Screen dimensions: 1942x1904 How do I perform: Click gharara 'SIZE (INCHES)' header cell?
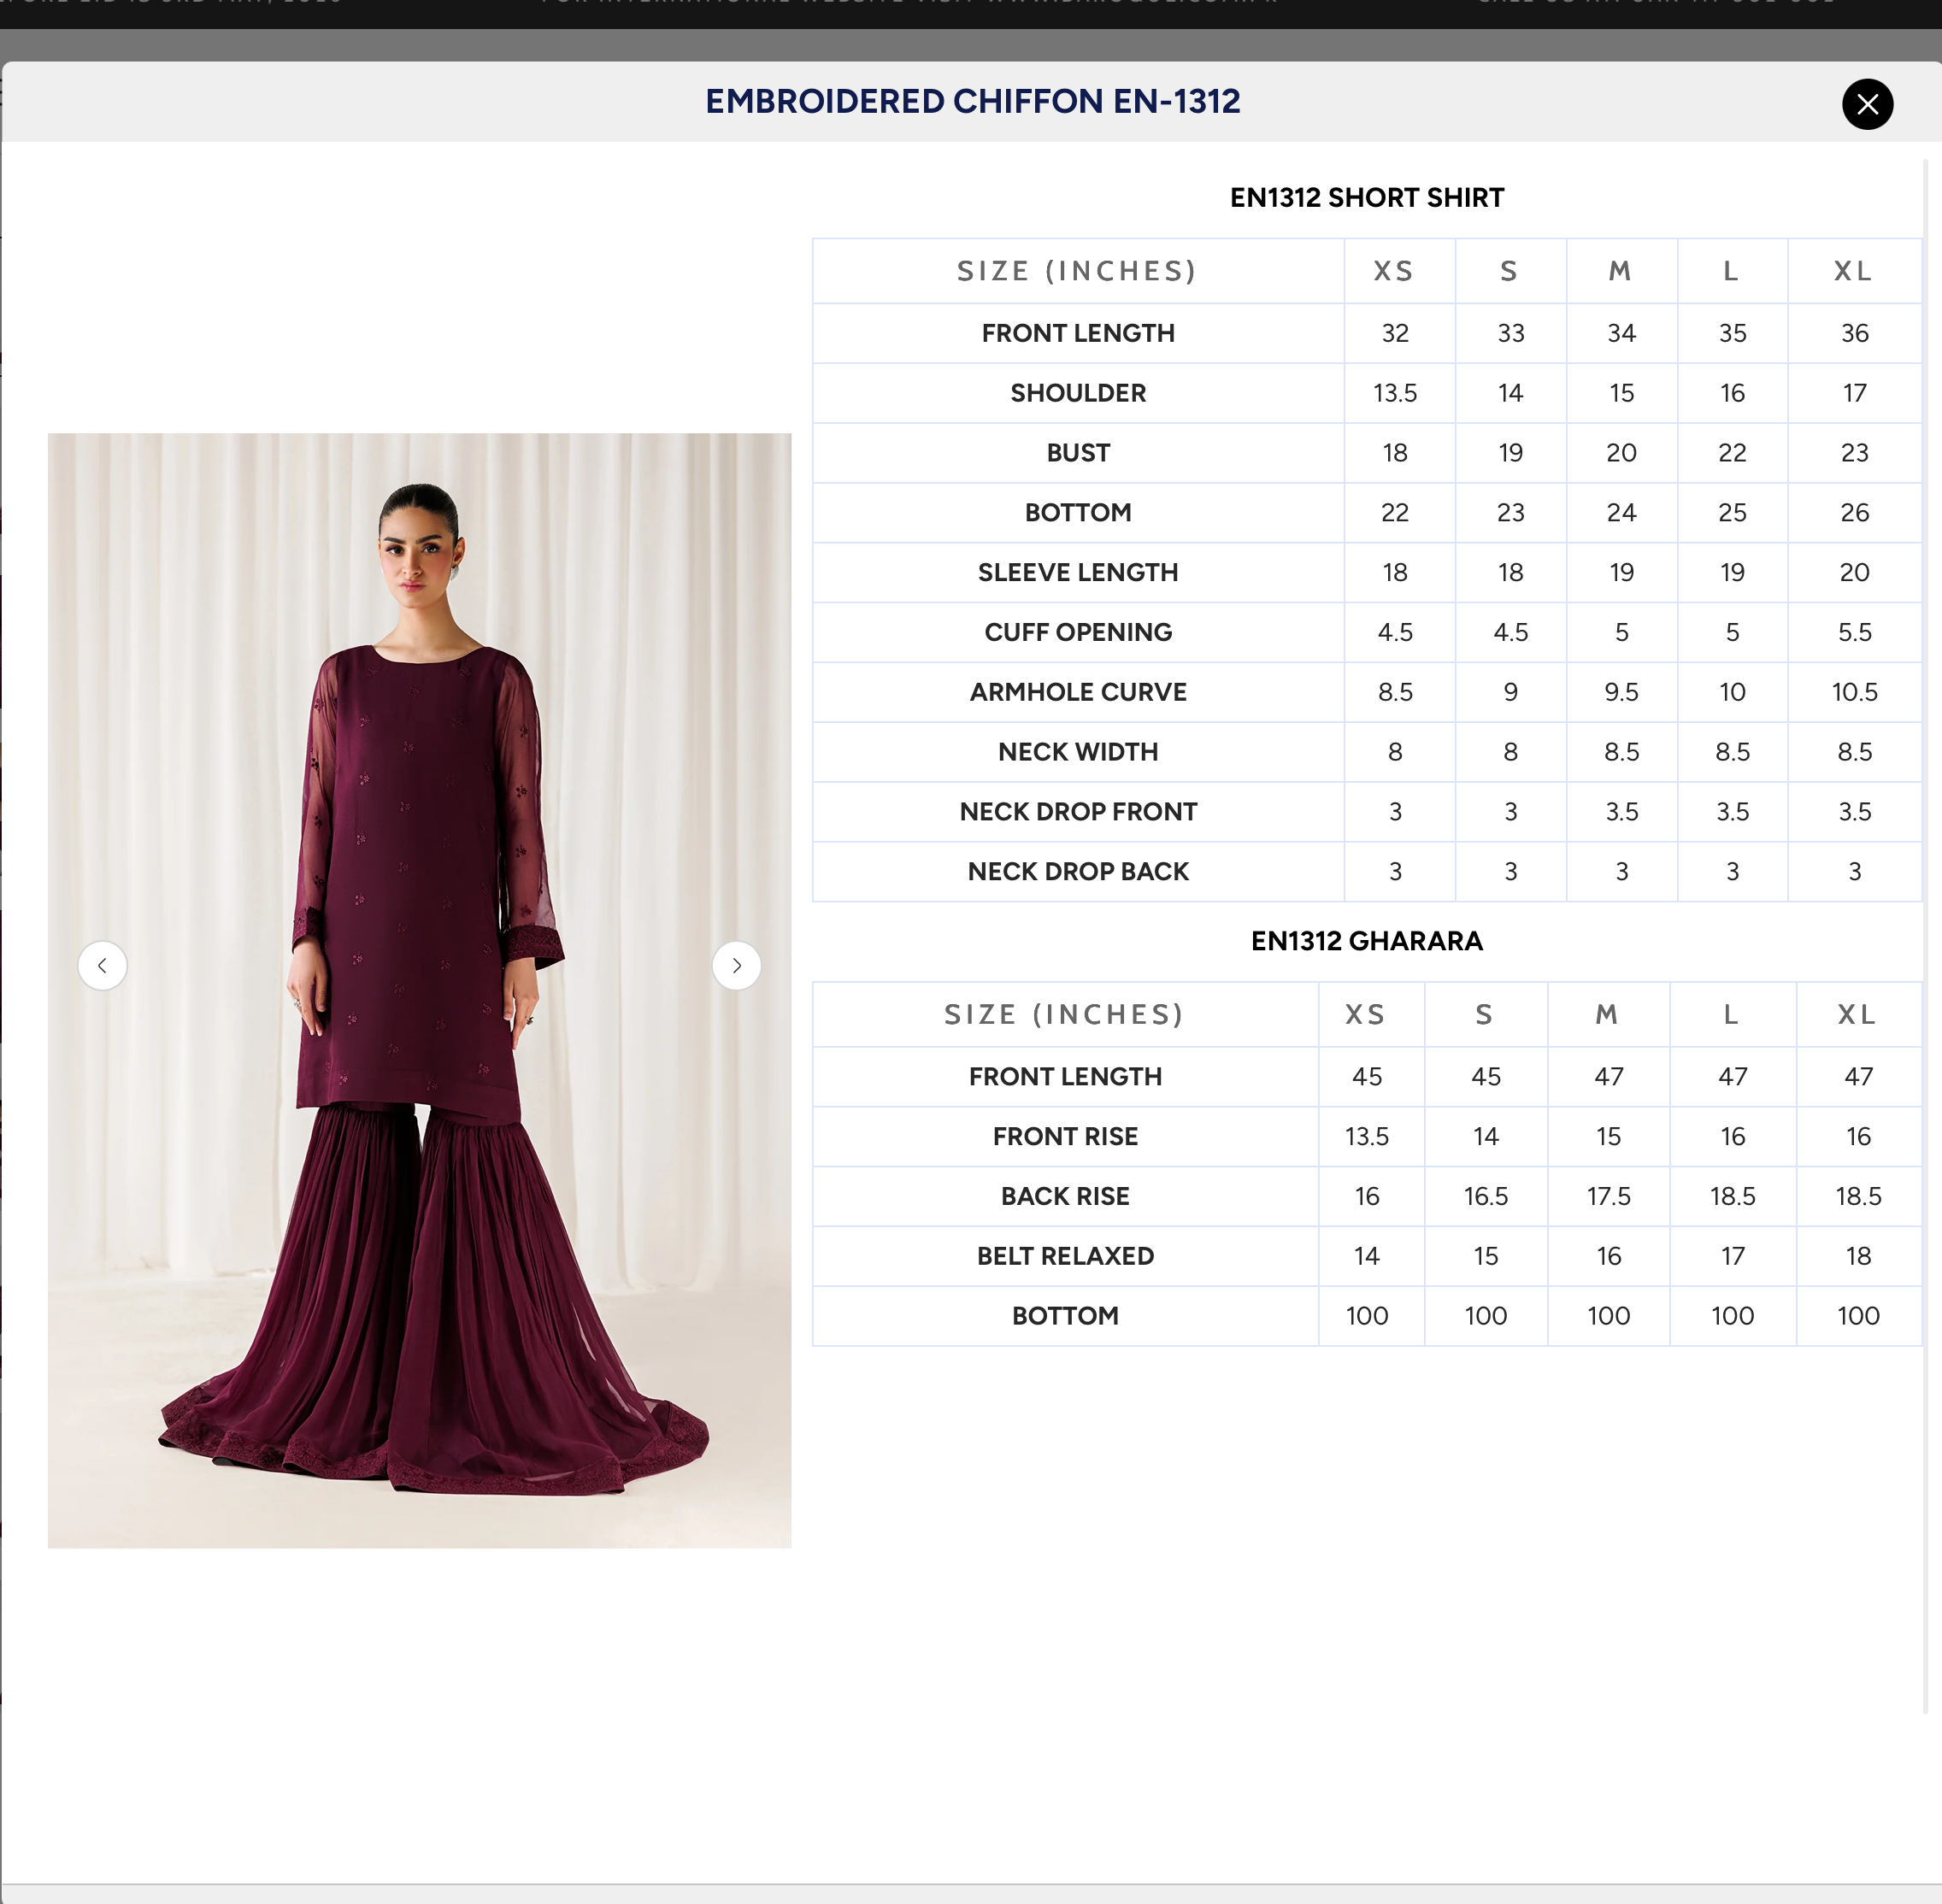(x=1064, y=1014)
